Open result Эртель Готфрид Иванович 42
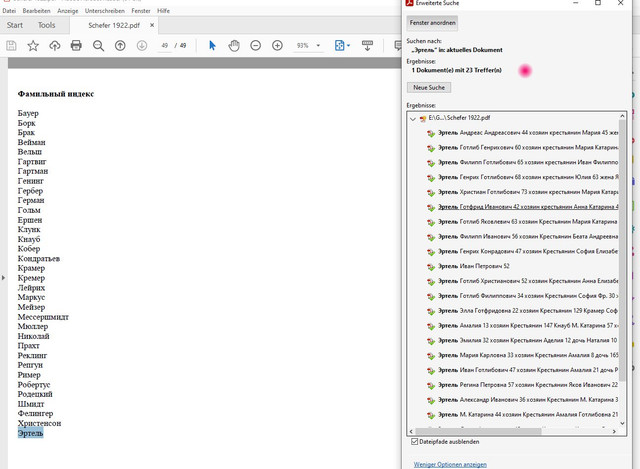Screen dimensions: 640x469 coord(528,207)
